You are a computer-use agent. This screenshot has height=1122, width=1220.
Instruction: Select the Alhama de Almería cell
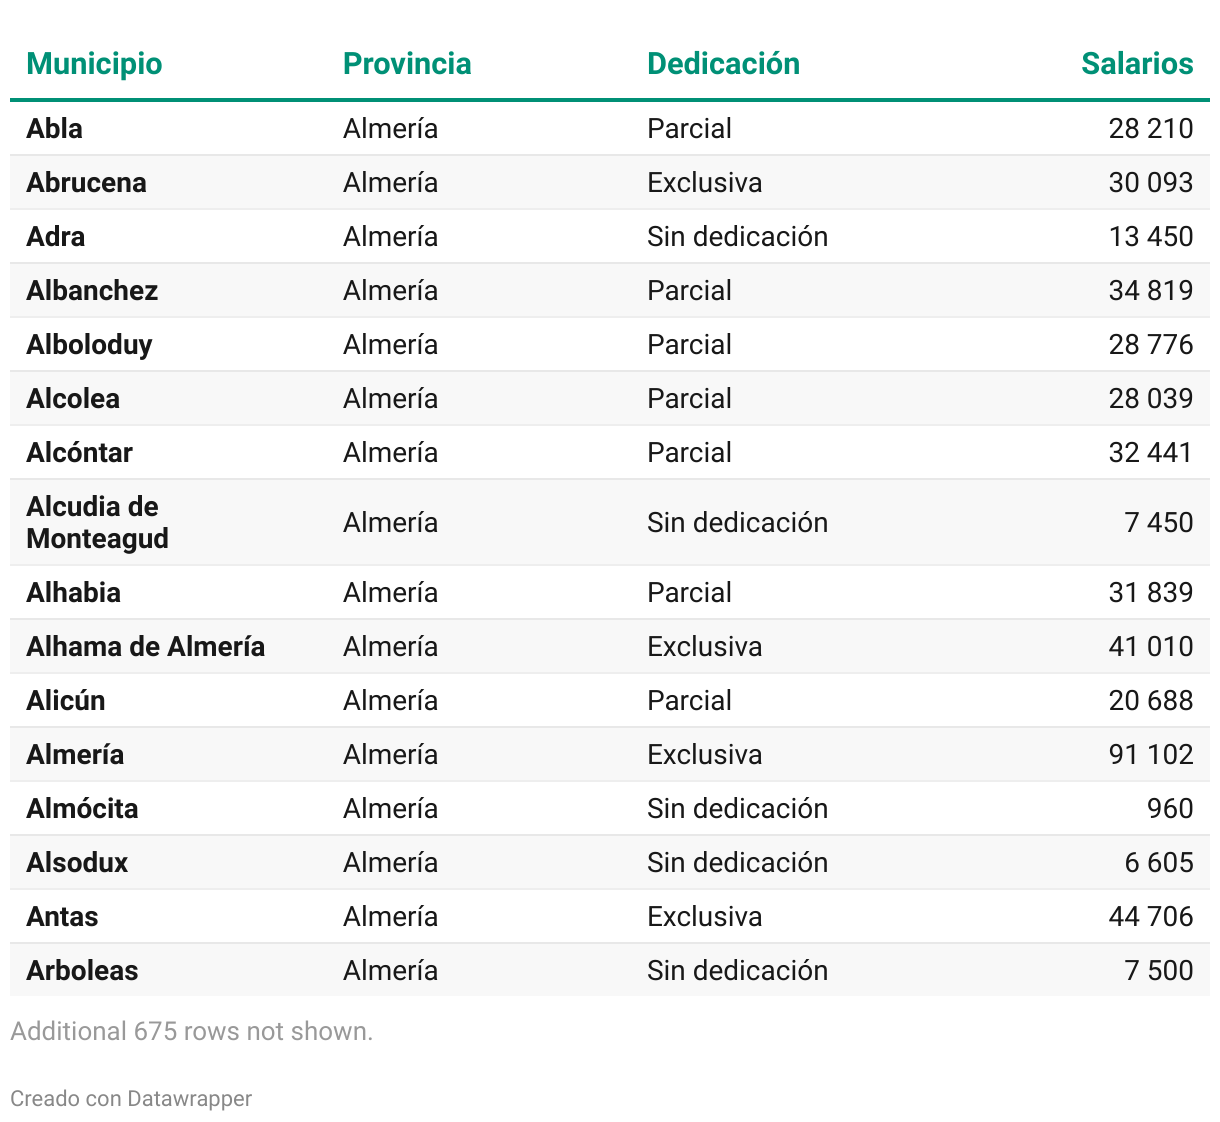(x=146, y=647)
